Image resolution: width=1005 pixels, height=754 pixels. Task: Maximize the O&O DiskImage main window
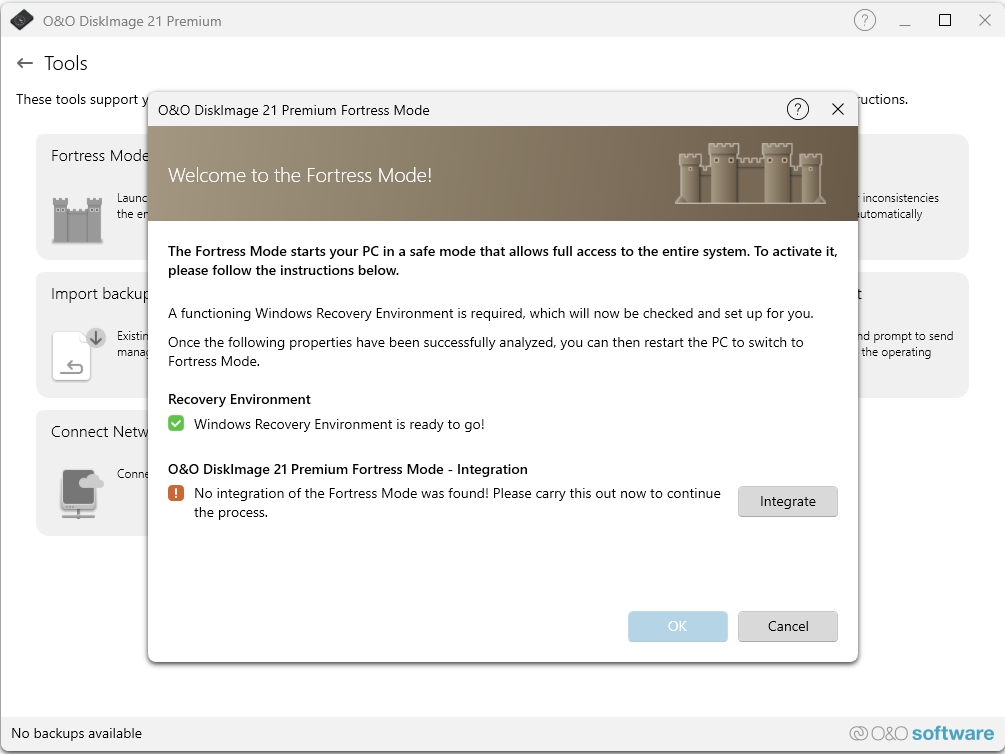click(944, 20)
